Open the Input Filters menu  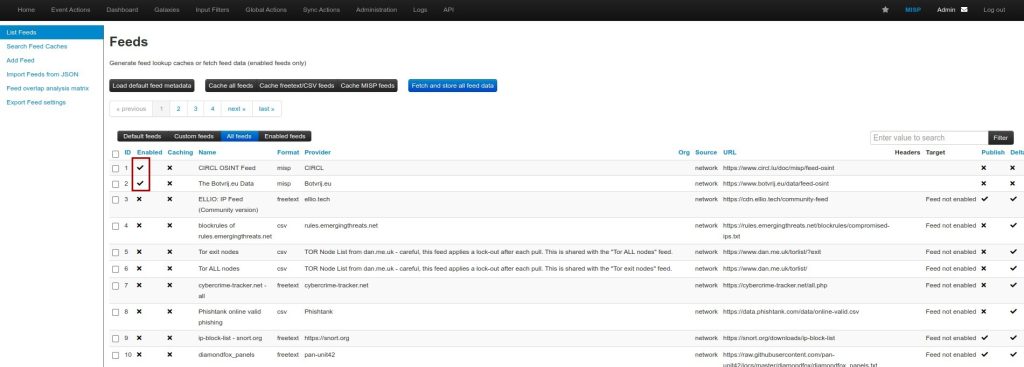[212, 10]
